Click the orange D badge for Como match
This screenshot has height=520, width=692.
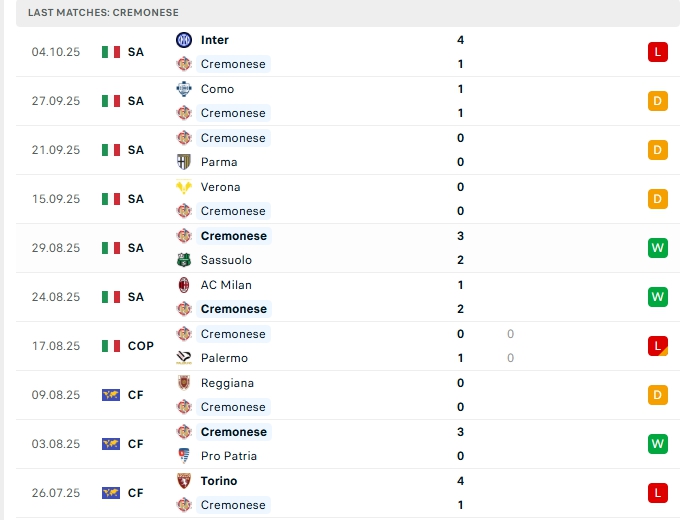pos(657,101)
